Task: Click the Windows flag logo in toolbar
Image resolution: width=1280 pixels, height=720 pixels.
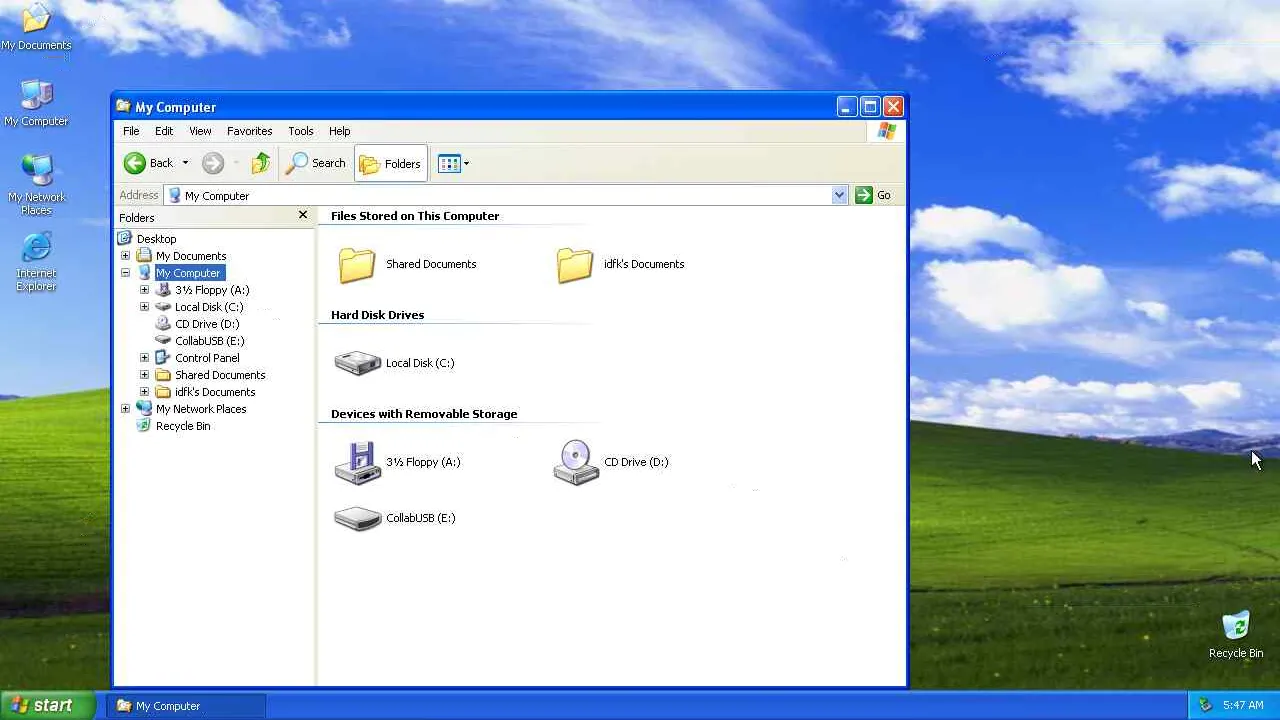Action: [x=886, y=131]
